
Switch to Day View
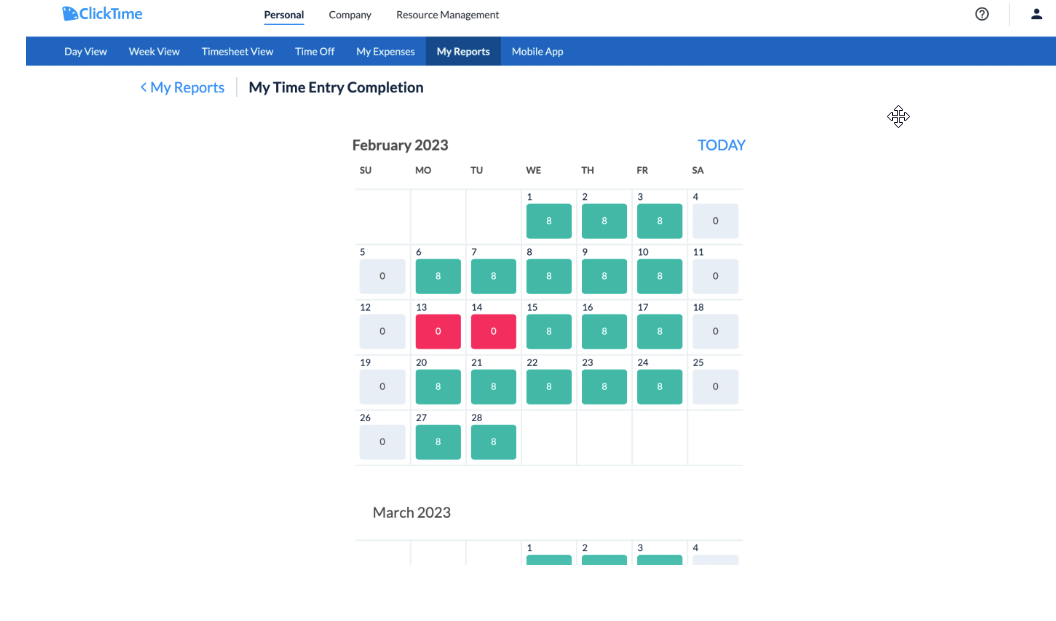85,50
